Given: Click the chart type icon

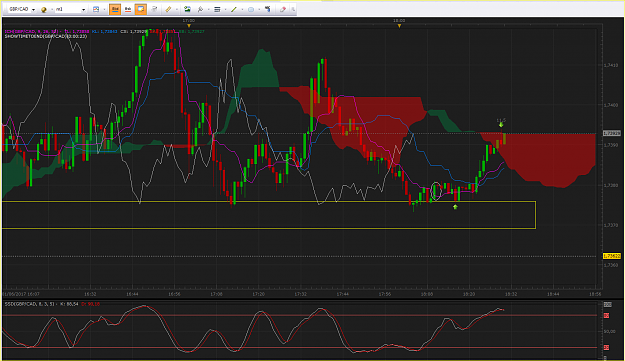Looking at the screenshot, I should (x=96, y=9).
